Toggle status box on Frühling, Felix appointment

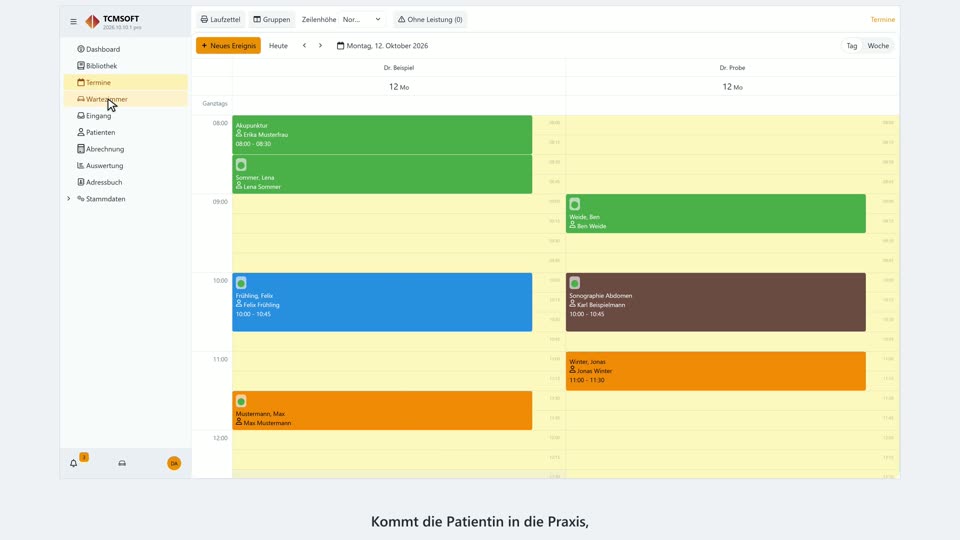[241, 283]
